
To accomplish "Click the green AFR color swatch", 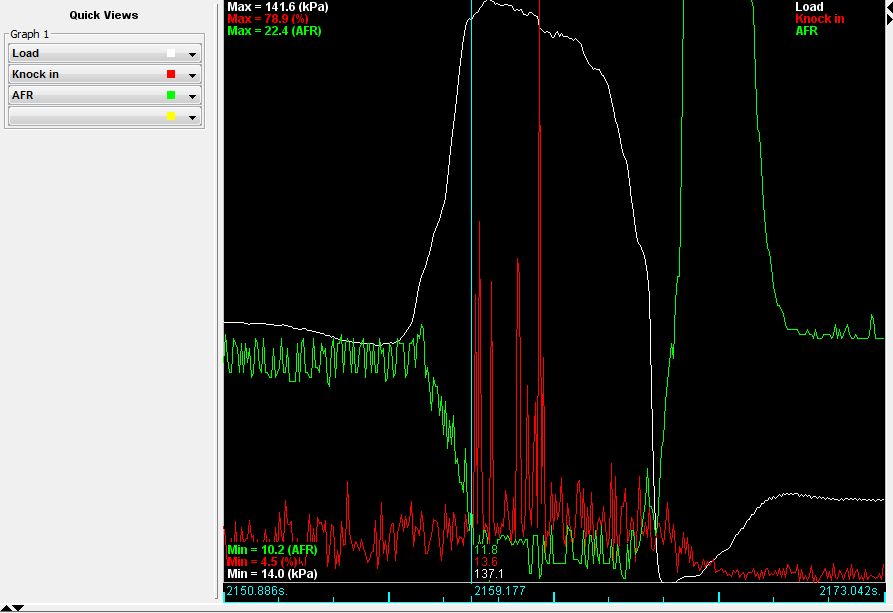I will (x=171, y=95).
